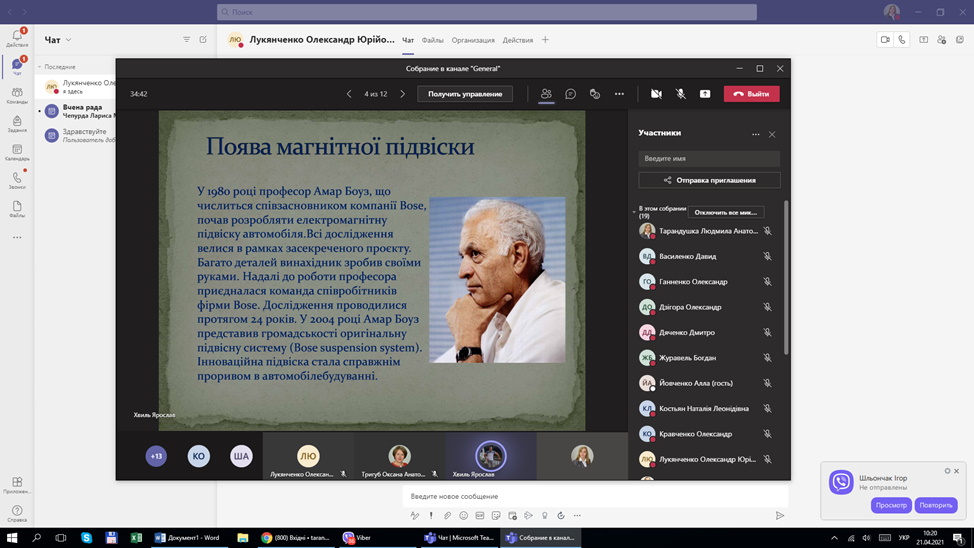The width and height of the screenshot is (974, 548).
Task: Collapse the В этом собрании section
Action: click(x=634, y=212)
